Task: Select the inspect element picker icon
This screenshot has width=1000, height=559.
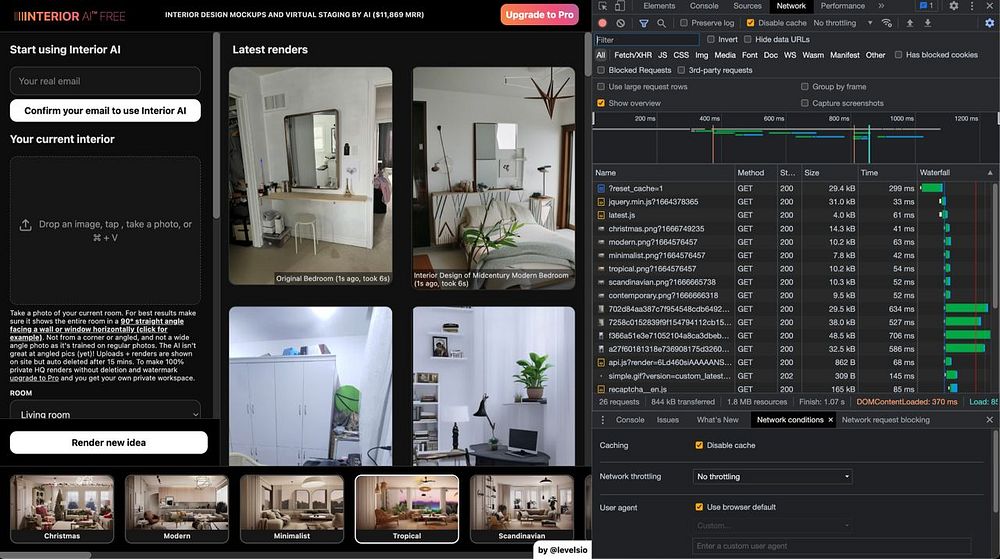Action: pyautogui.click(x=603, y=6)
